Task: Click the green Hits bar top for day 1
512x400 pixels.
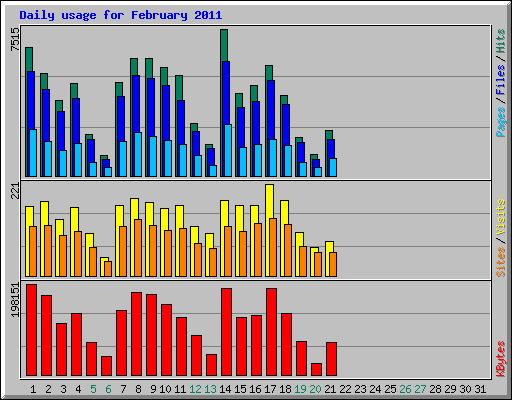Action: 29,59
